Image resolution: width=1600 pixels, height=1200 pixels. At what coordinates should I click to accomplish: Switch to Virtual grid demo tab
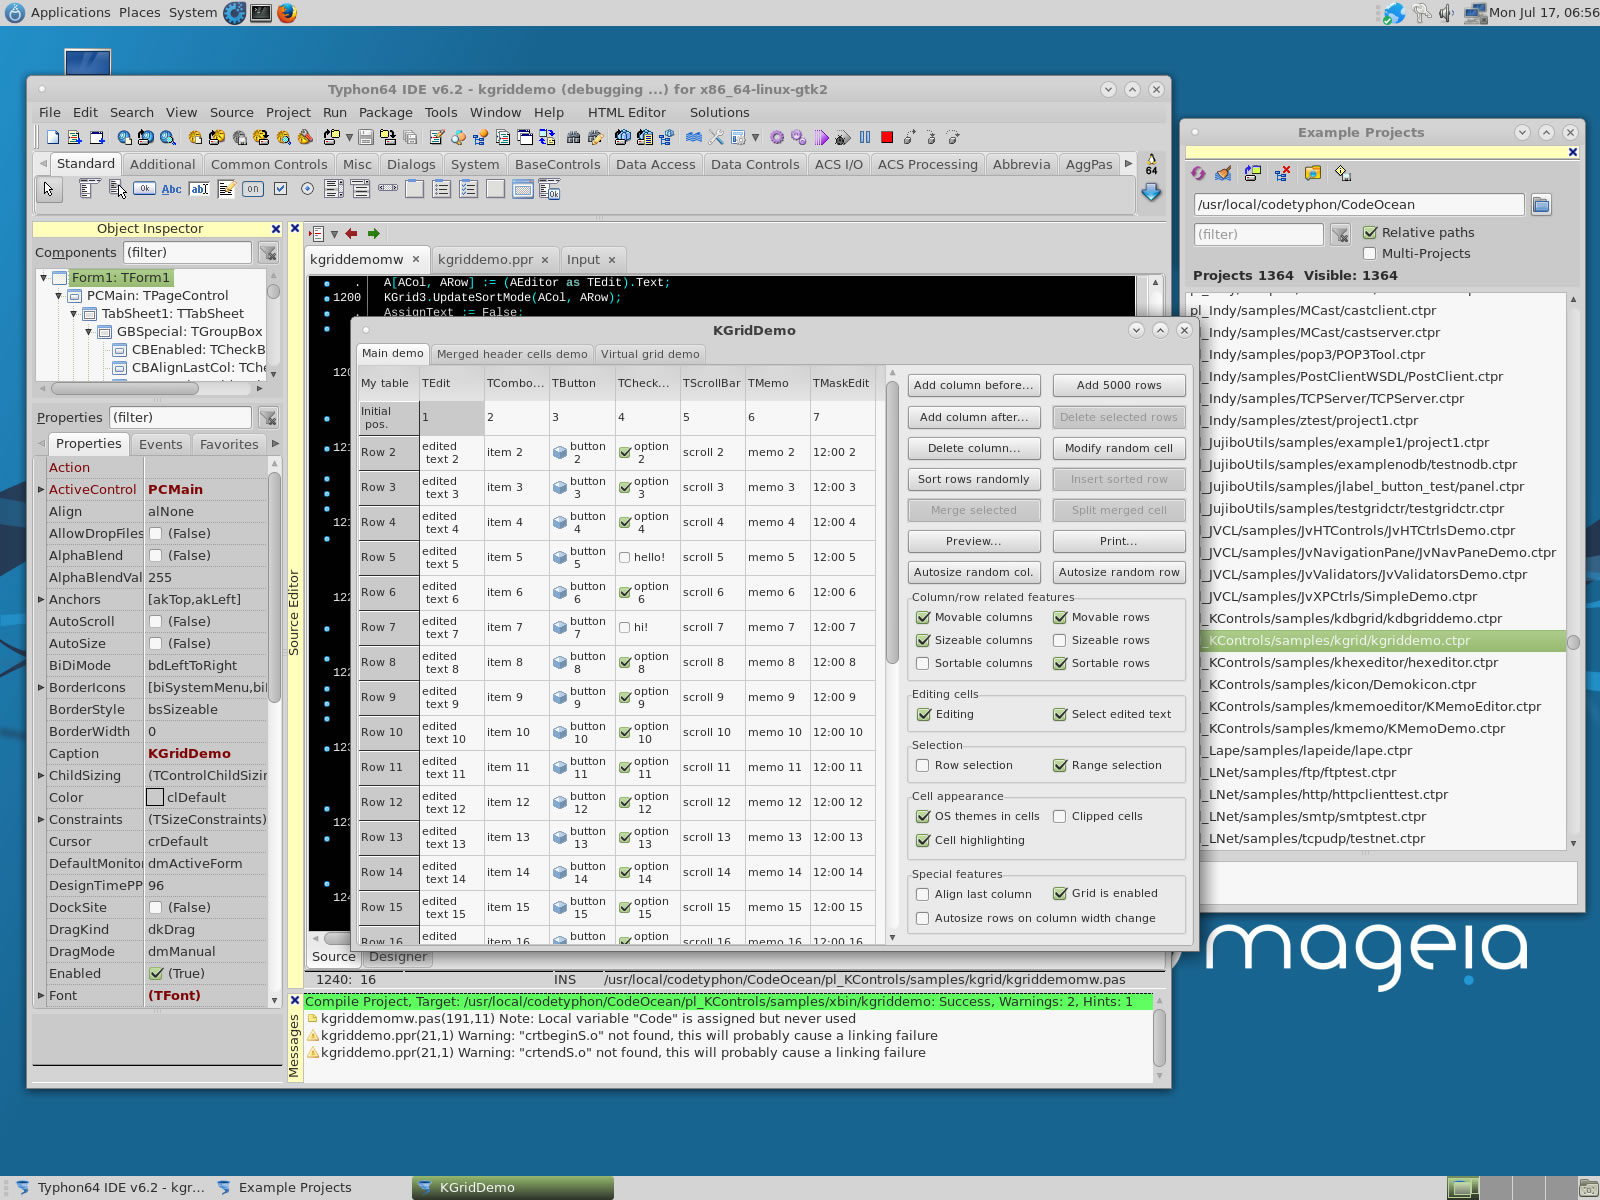coord(650,354)
